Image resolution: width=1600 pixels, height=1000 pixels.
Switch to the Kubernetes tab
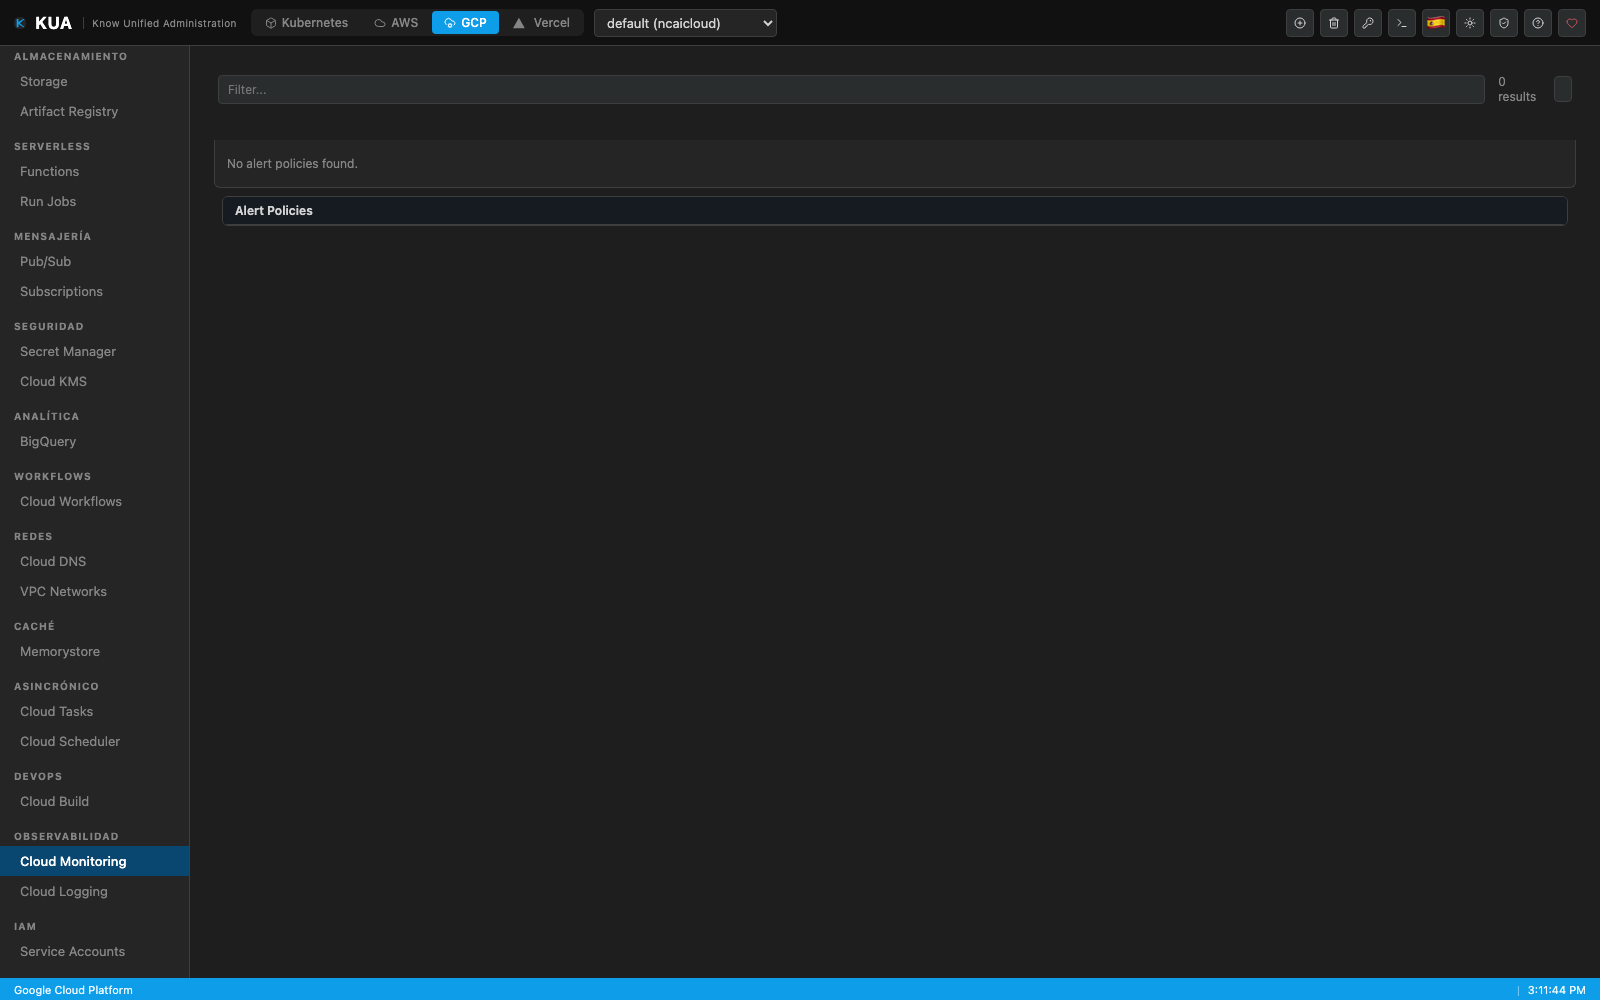306,23
